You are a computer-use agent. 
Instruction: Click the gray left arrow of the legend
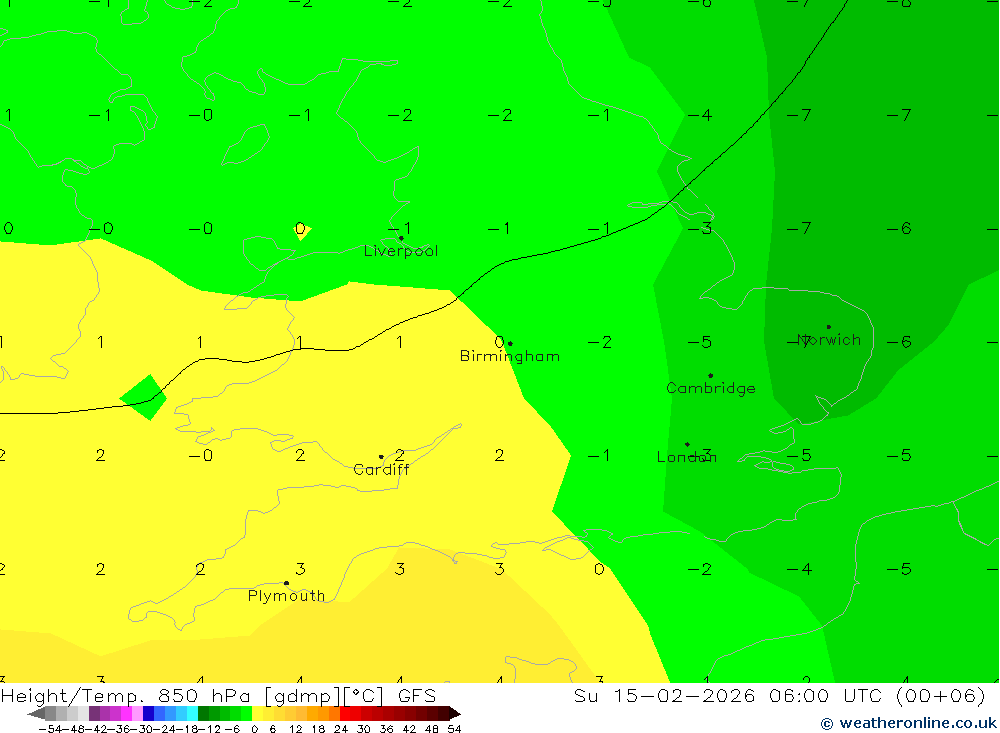tap(37, 714)
